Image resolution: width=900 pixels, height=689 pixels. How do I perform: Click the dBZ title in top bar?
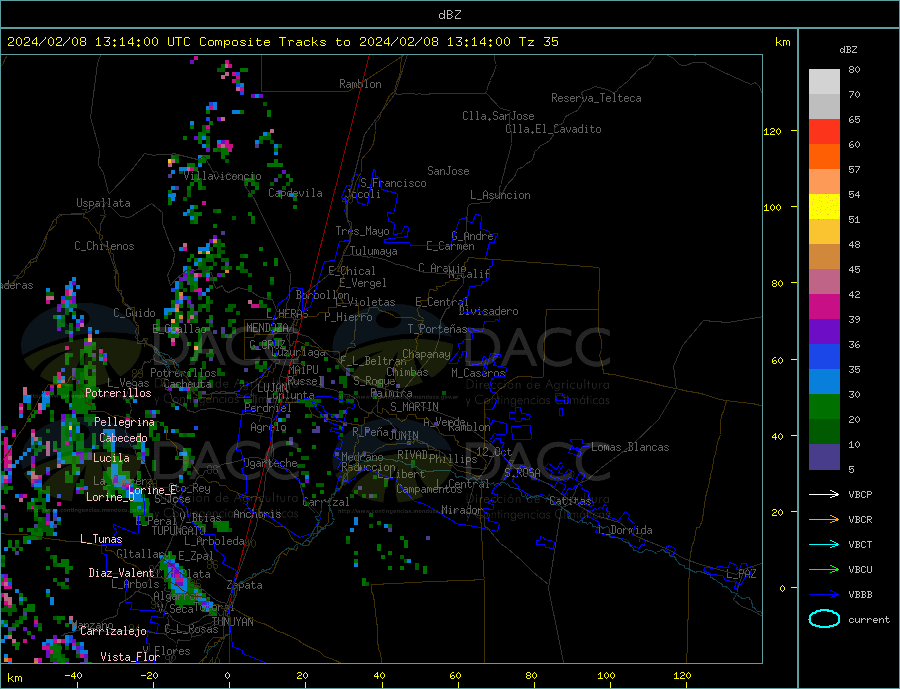point(449,15)
